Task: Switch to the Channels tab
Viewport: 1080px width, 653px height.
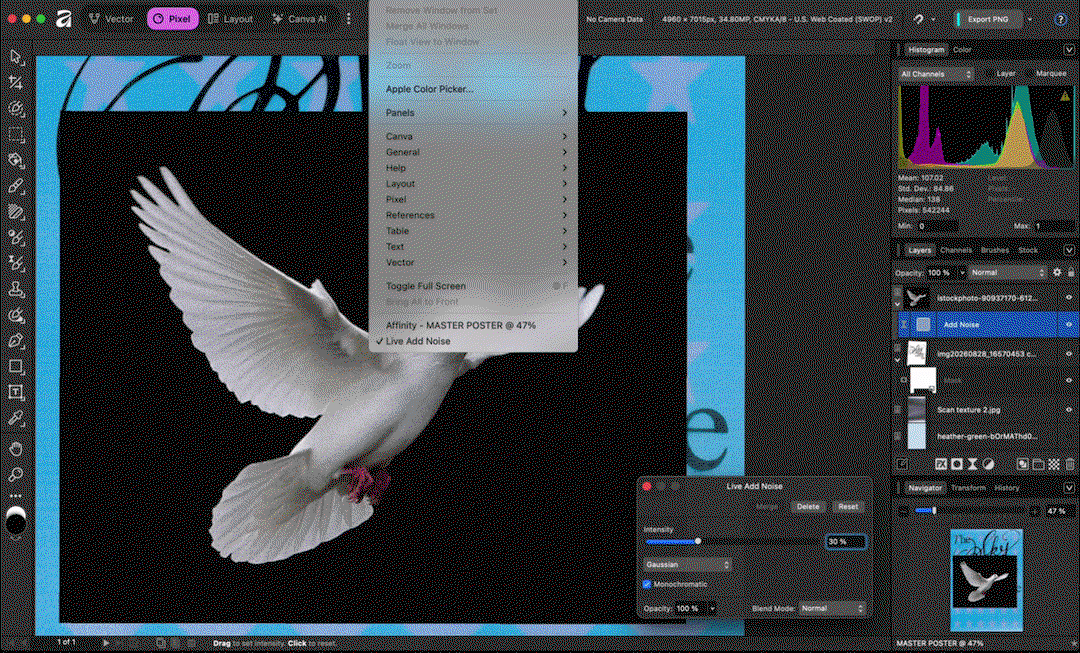Action: (x=956, y=250)
